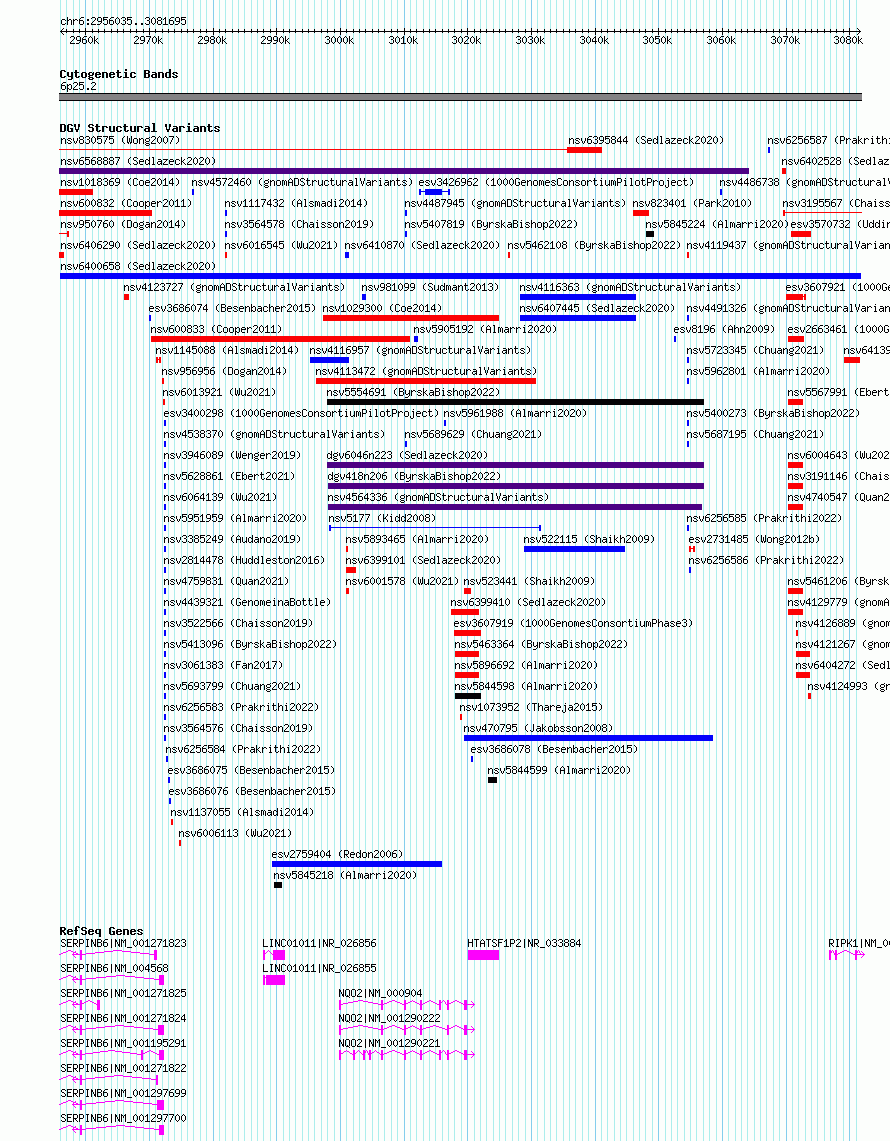Open the nsv5961988 (Almarri2020) label
The image size is (890, 1141).
coord(515,413)
